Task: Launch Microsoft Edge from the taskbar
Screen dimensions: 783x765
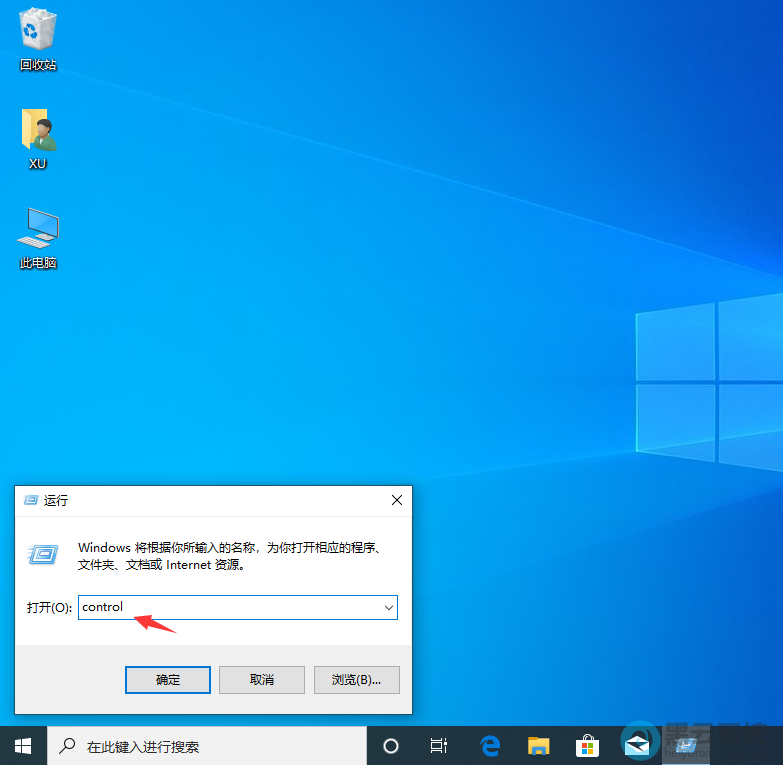Action: [490, 746]
